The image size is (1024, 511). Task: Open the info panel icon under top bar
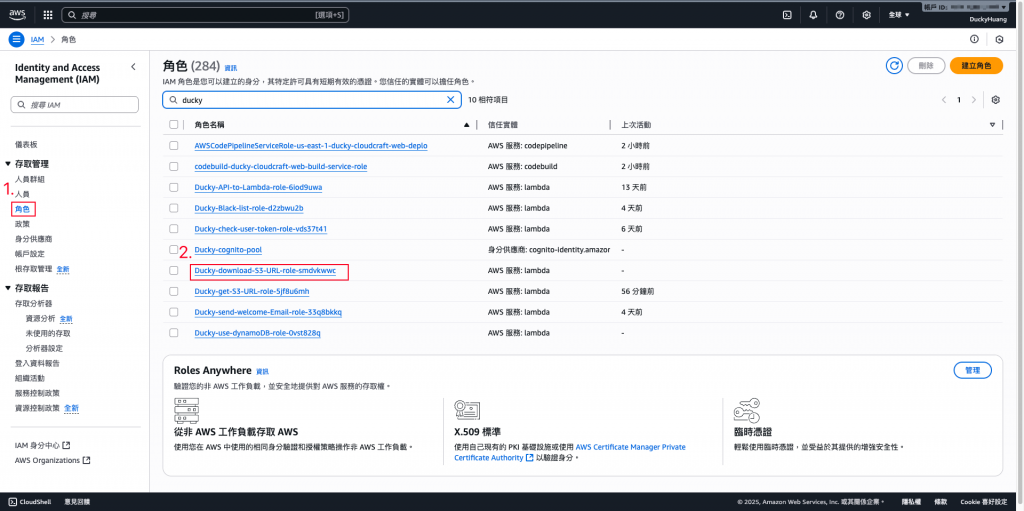point(974,39)
